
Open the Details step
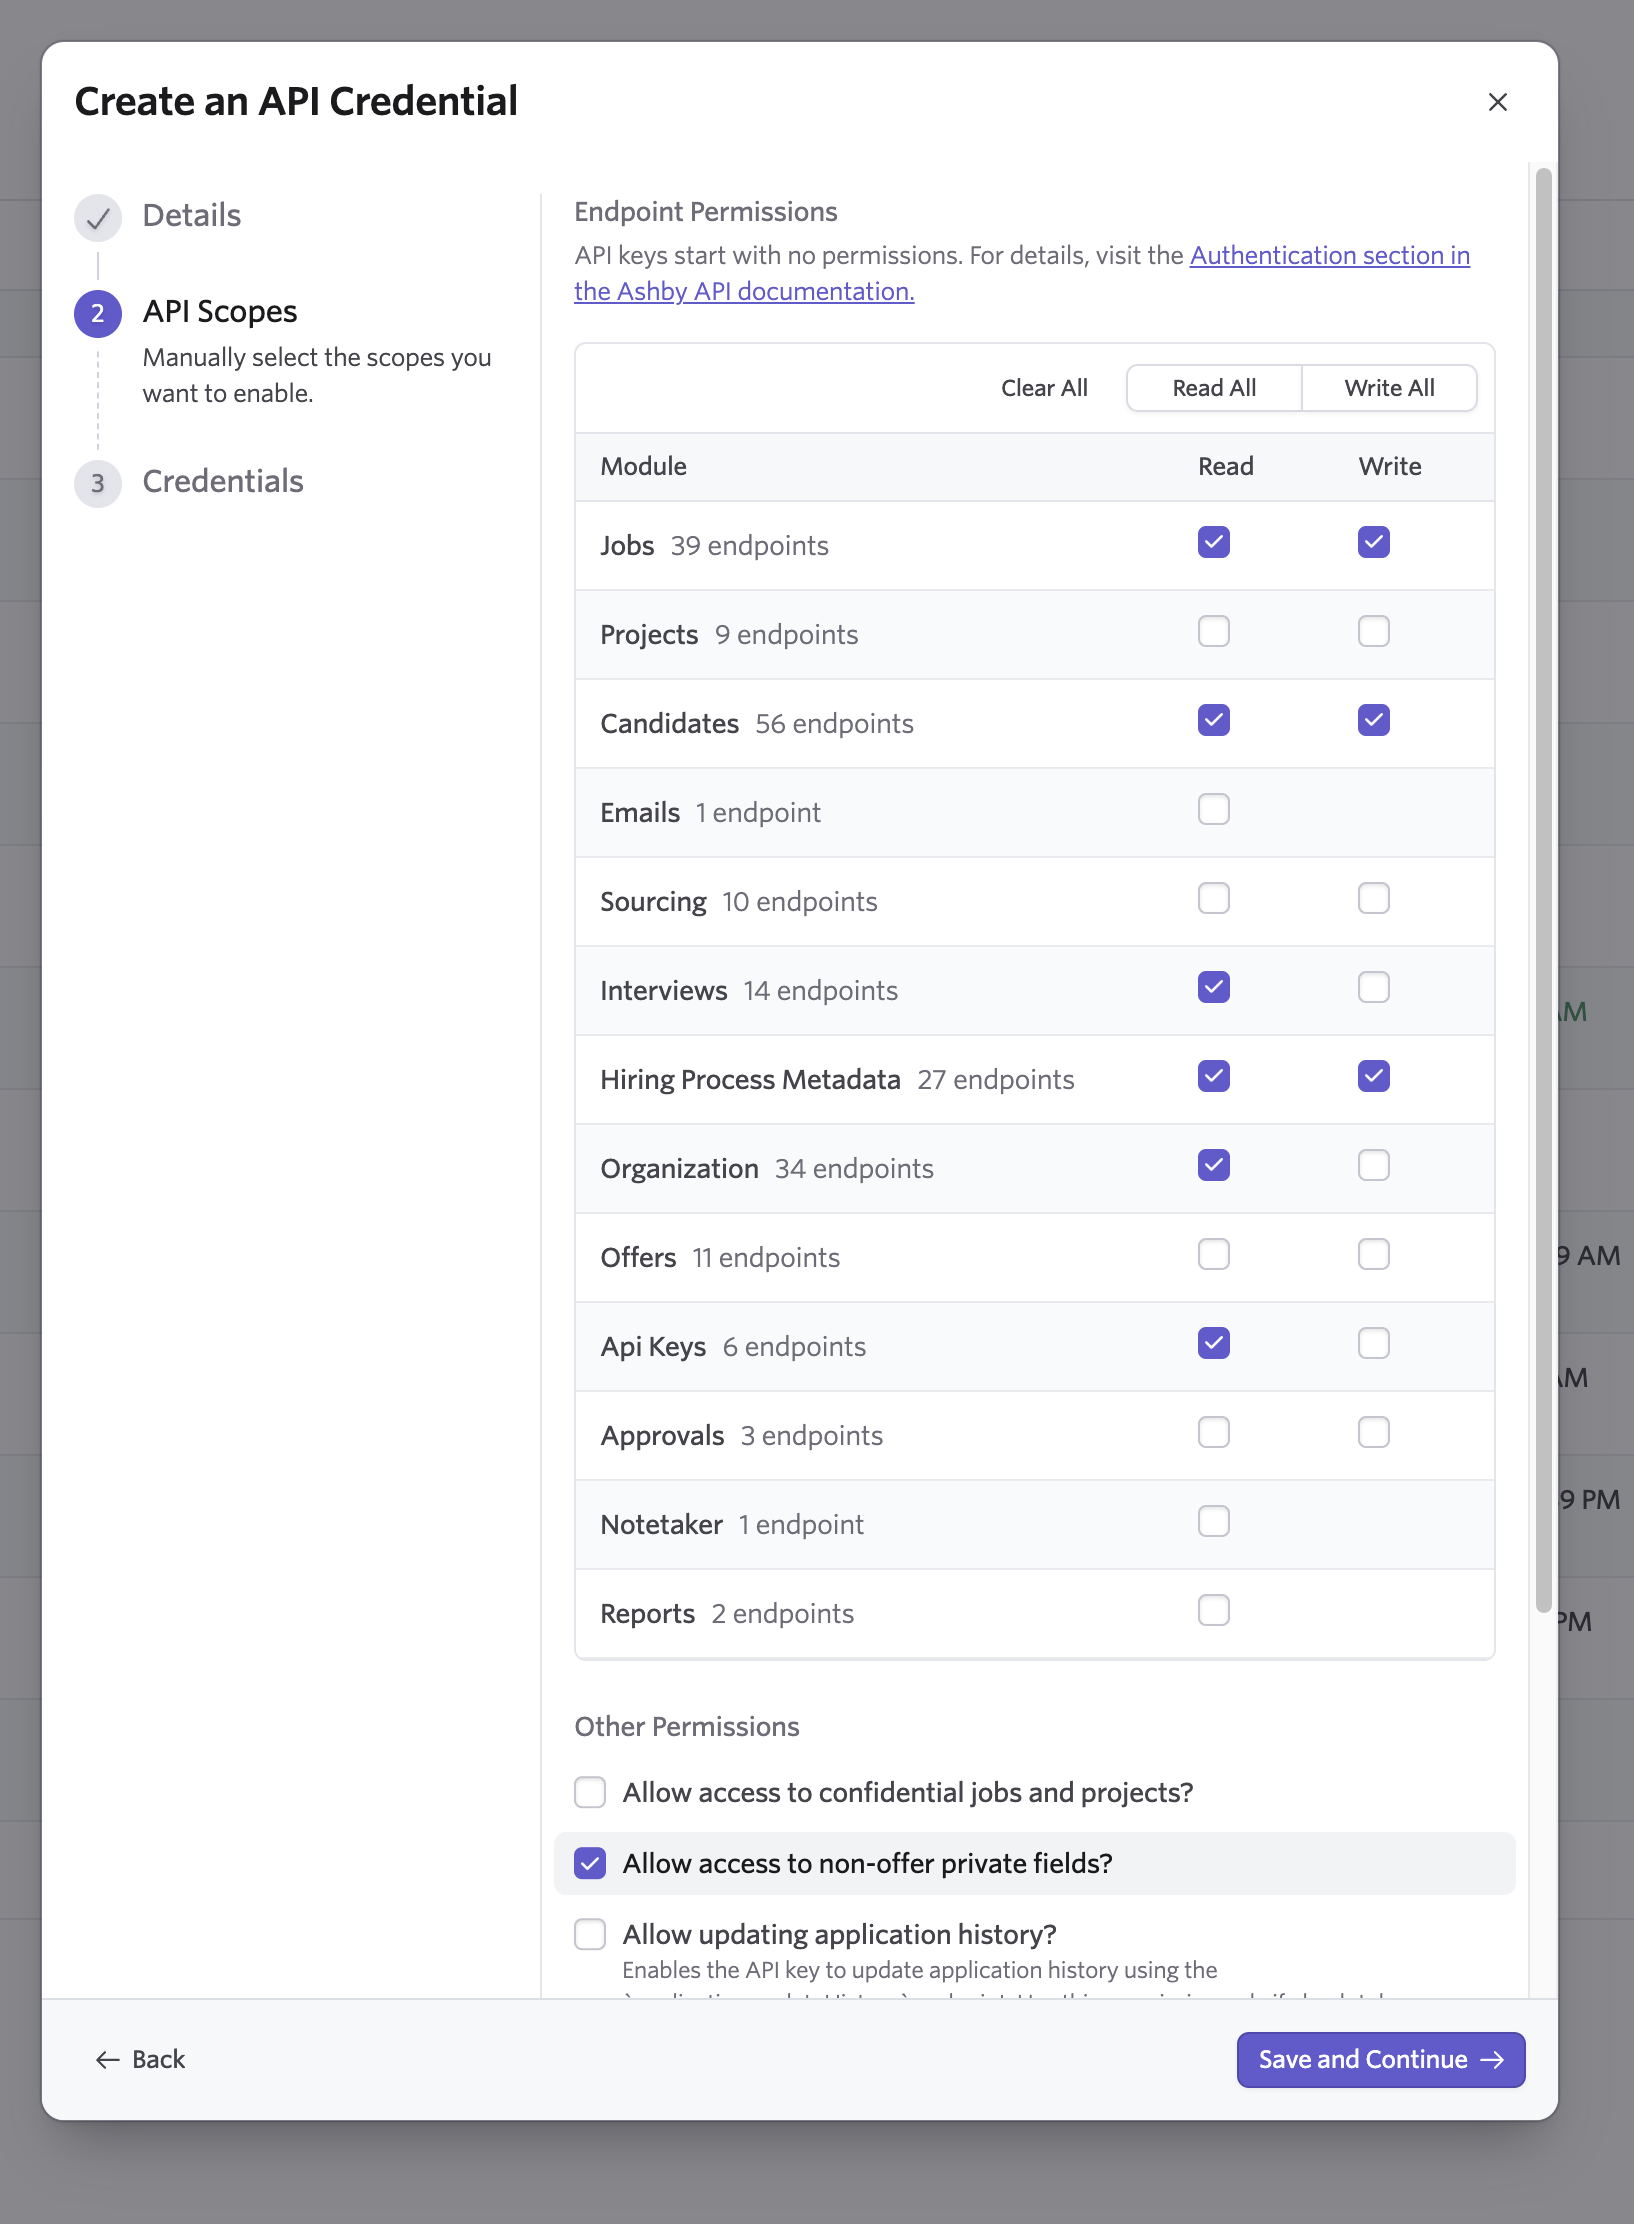(x=191, y=215)
